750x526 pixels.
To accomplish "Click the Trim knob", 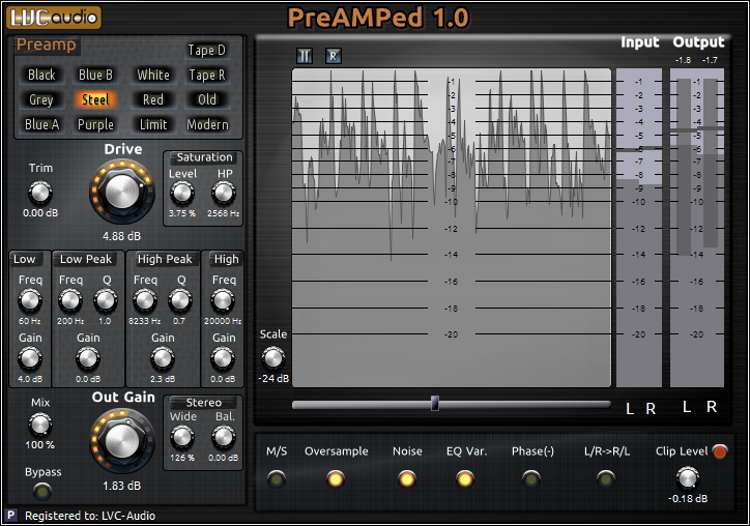I will (x=40, y=193).
